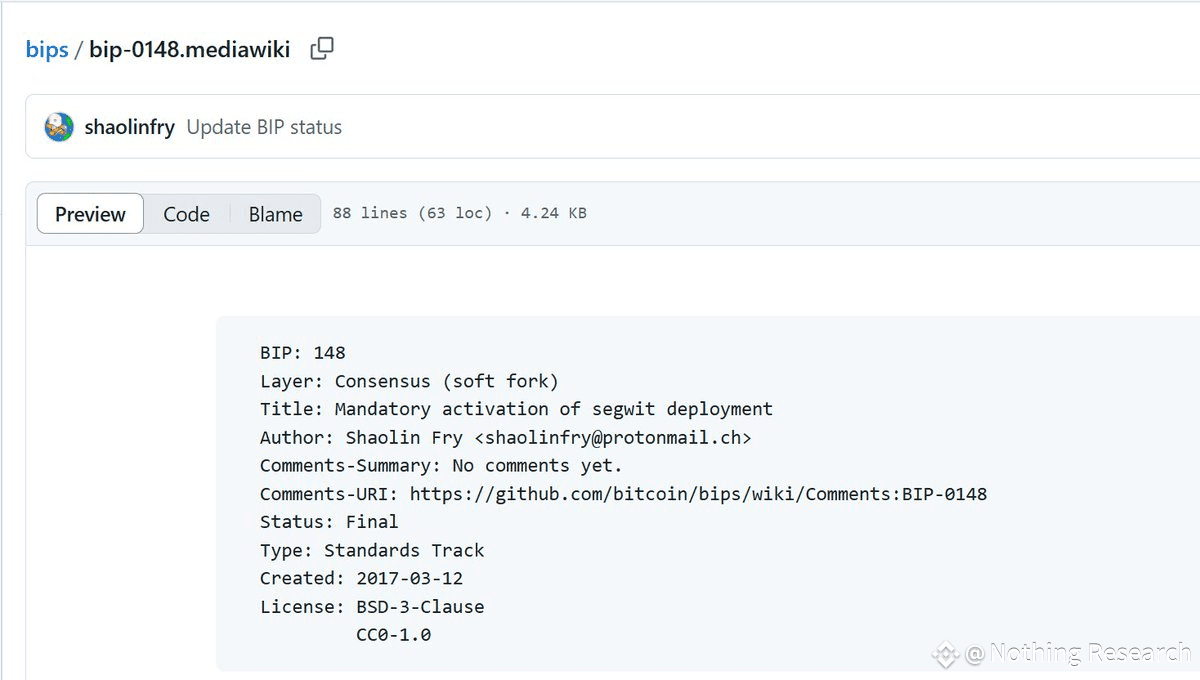Select the Blame view tab
The width and height of the screenshot is (1200, 680).
[275, 214]
